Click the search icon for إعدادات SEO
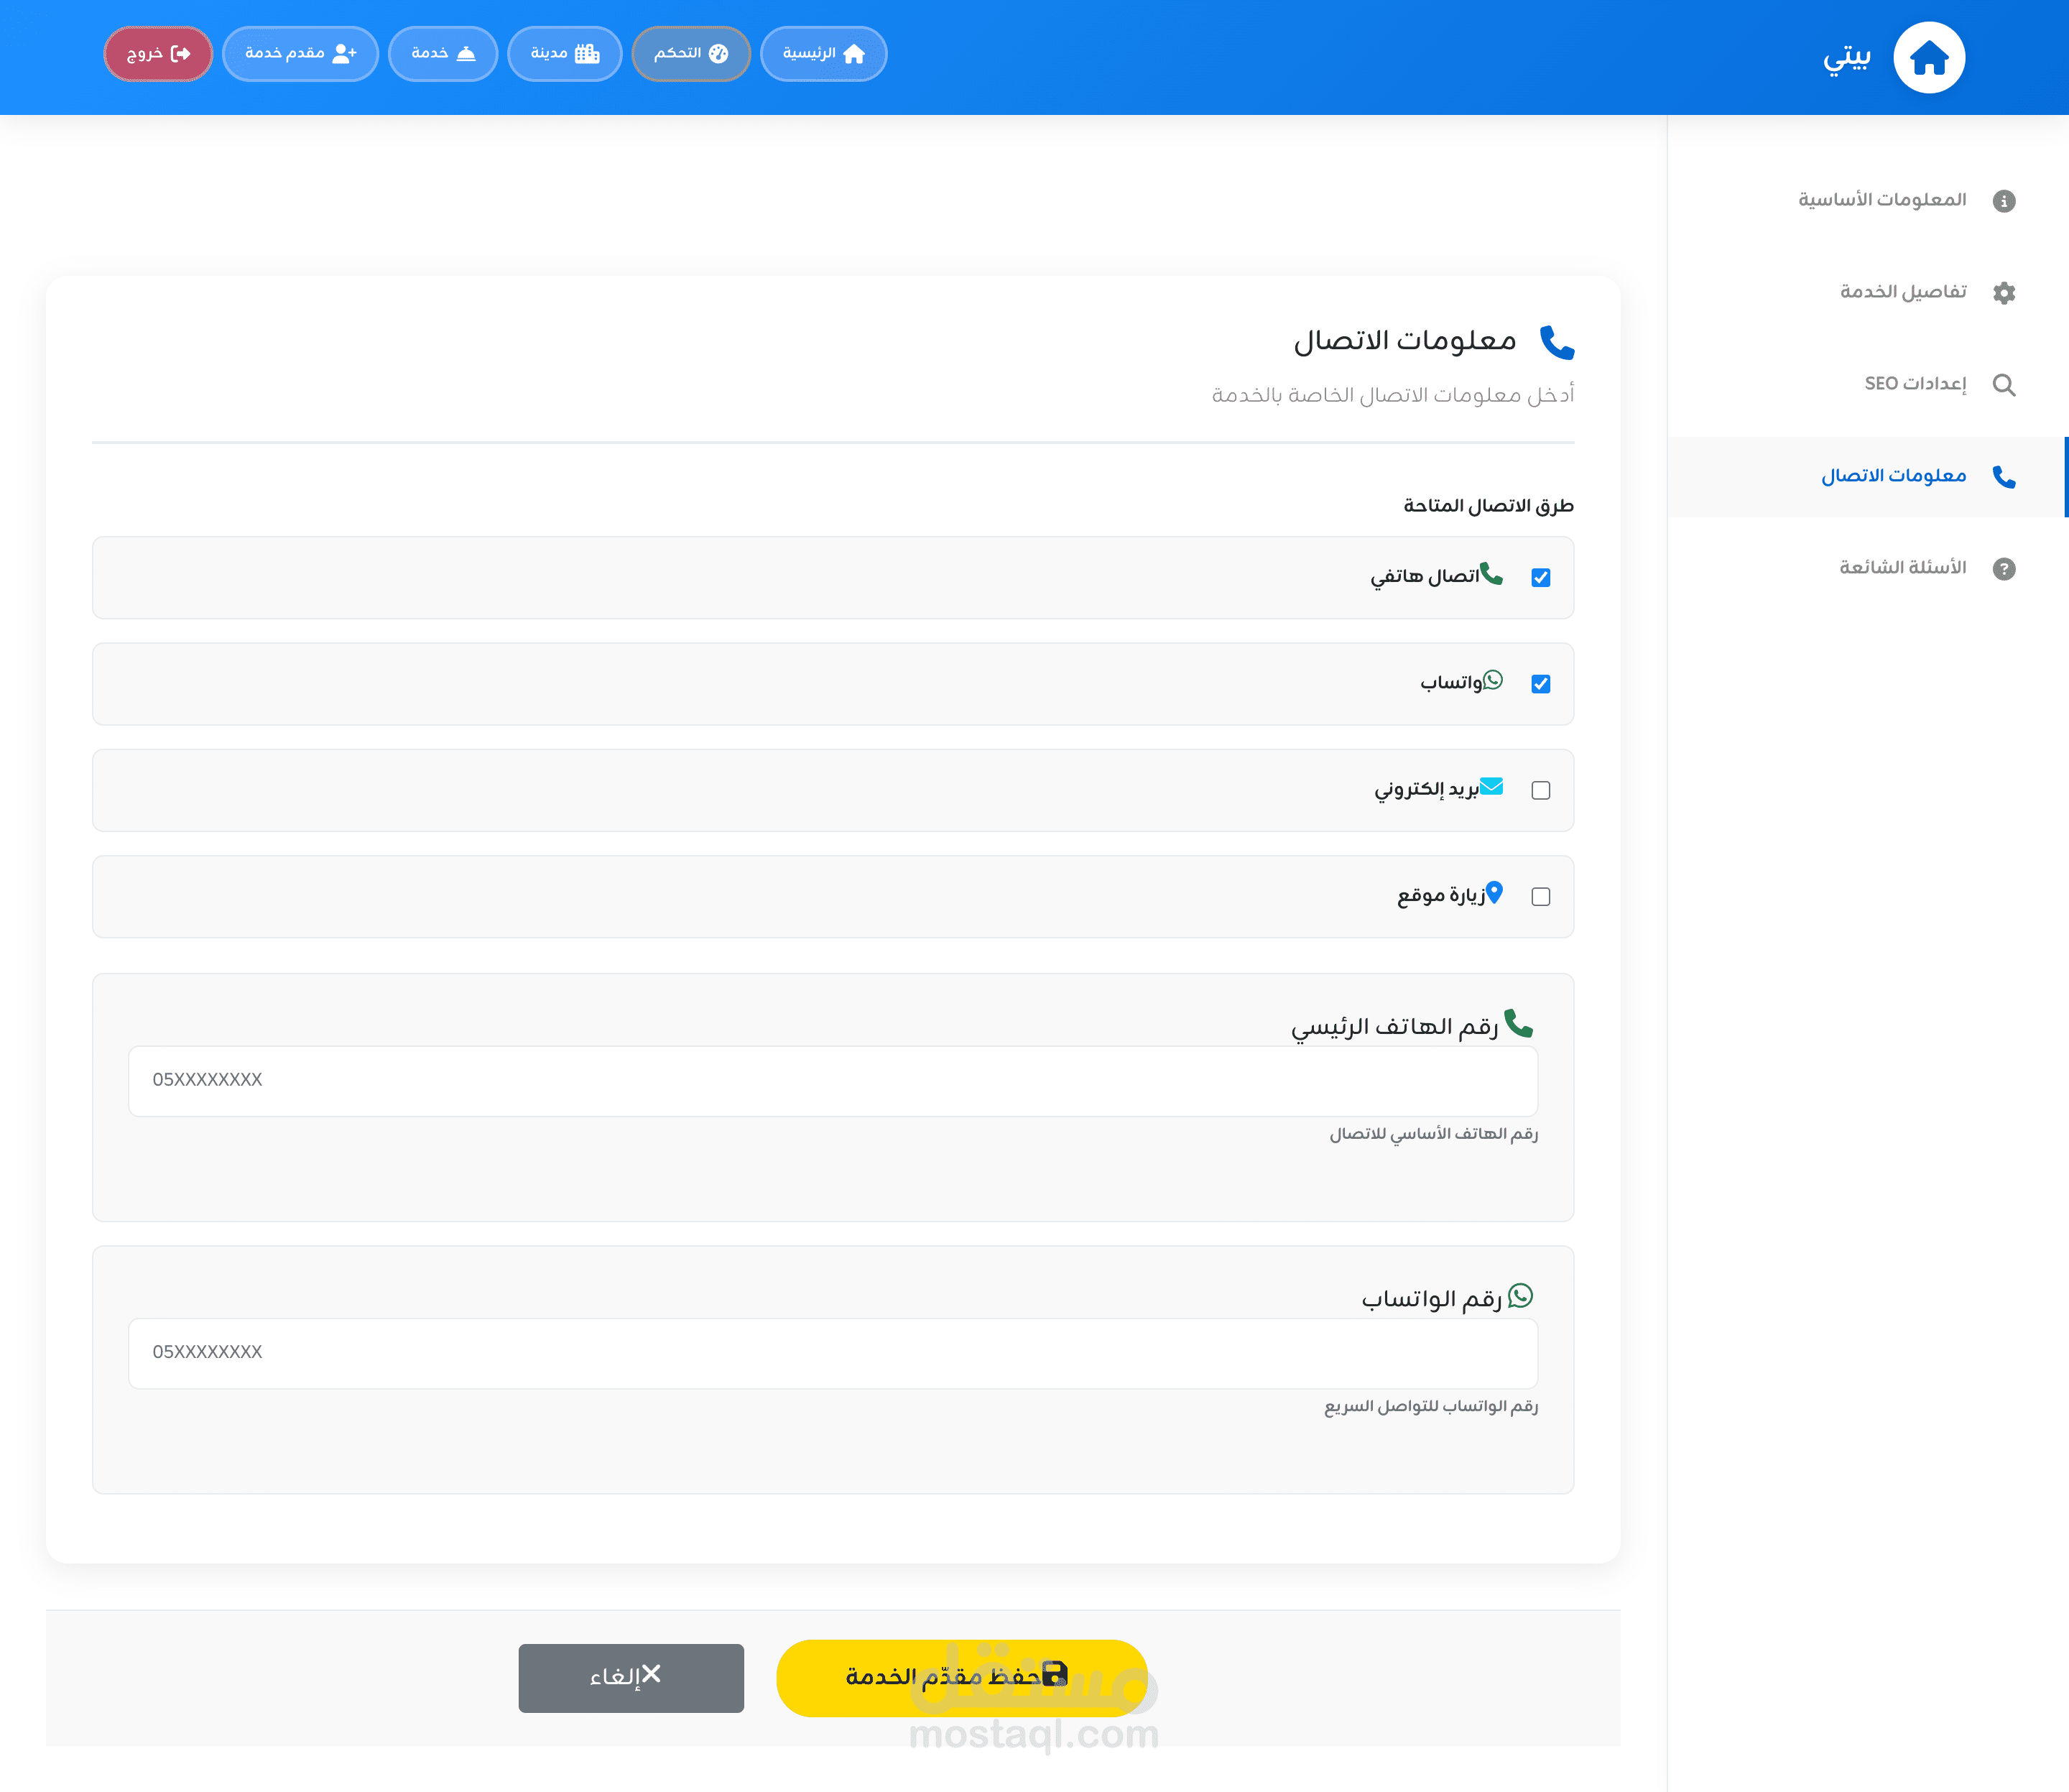This screenshot has width=2069, height=1792. [x=2003, y=385]
